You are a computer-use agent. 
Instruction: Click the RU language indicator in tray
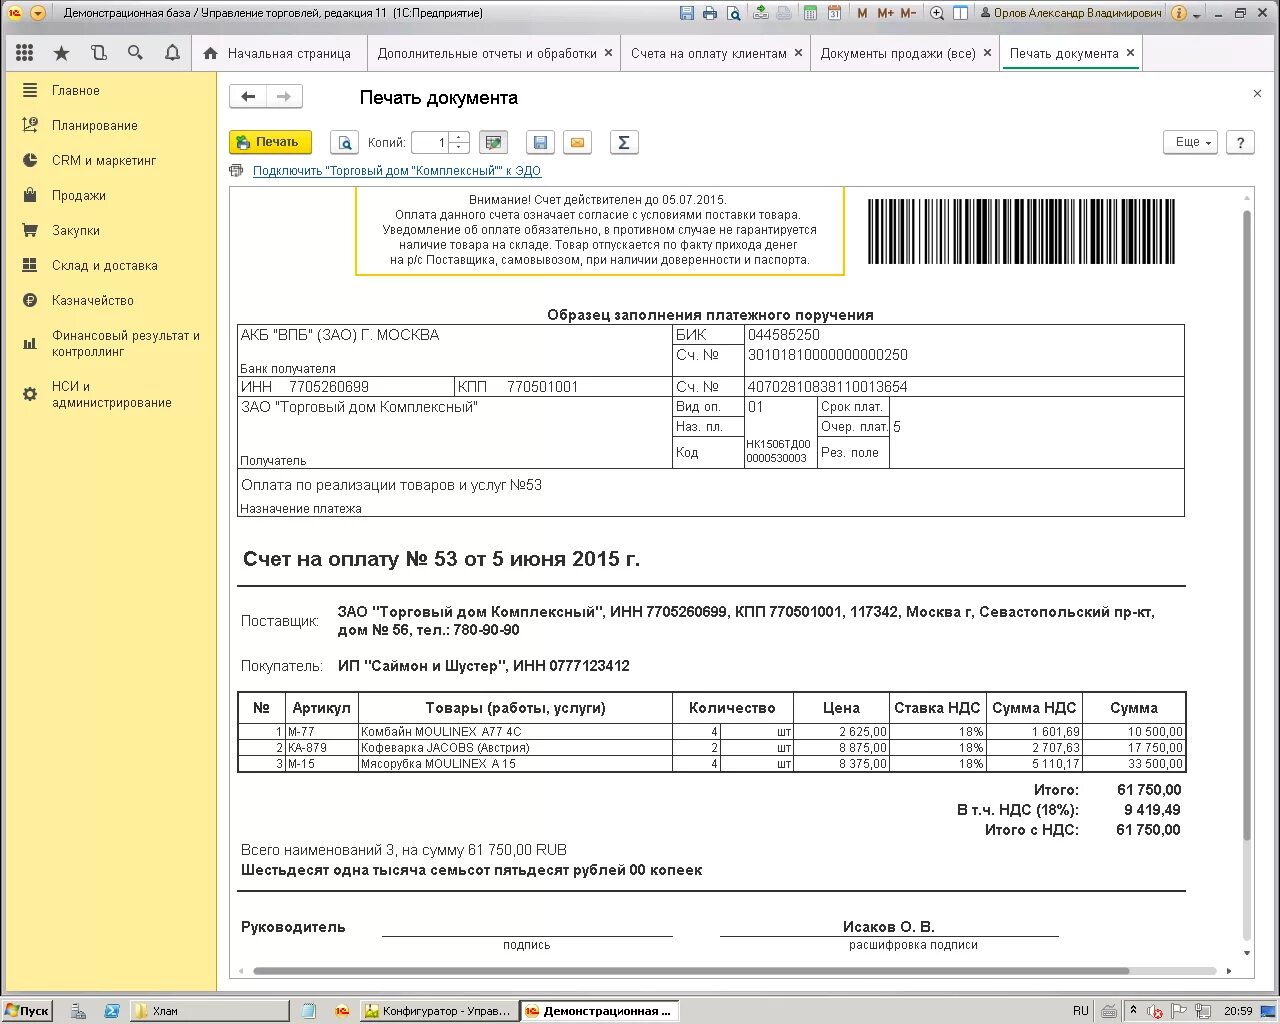coord(1081,1011)
